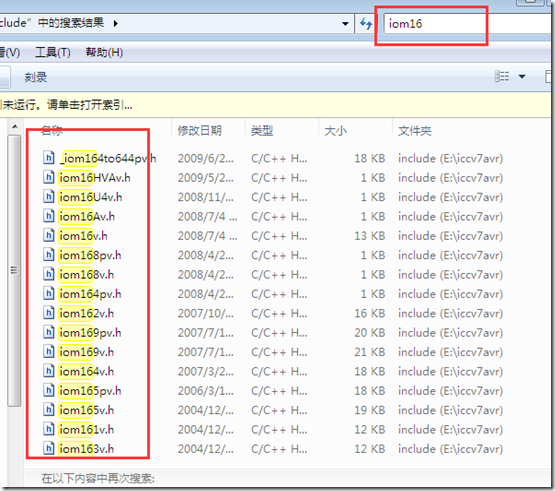555x491 pixels.
Task: Open the 帮助(H) menu
Action: (104, 52)
